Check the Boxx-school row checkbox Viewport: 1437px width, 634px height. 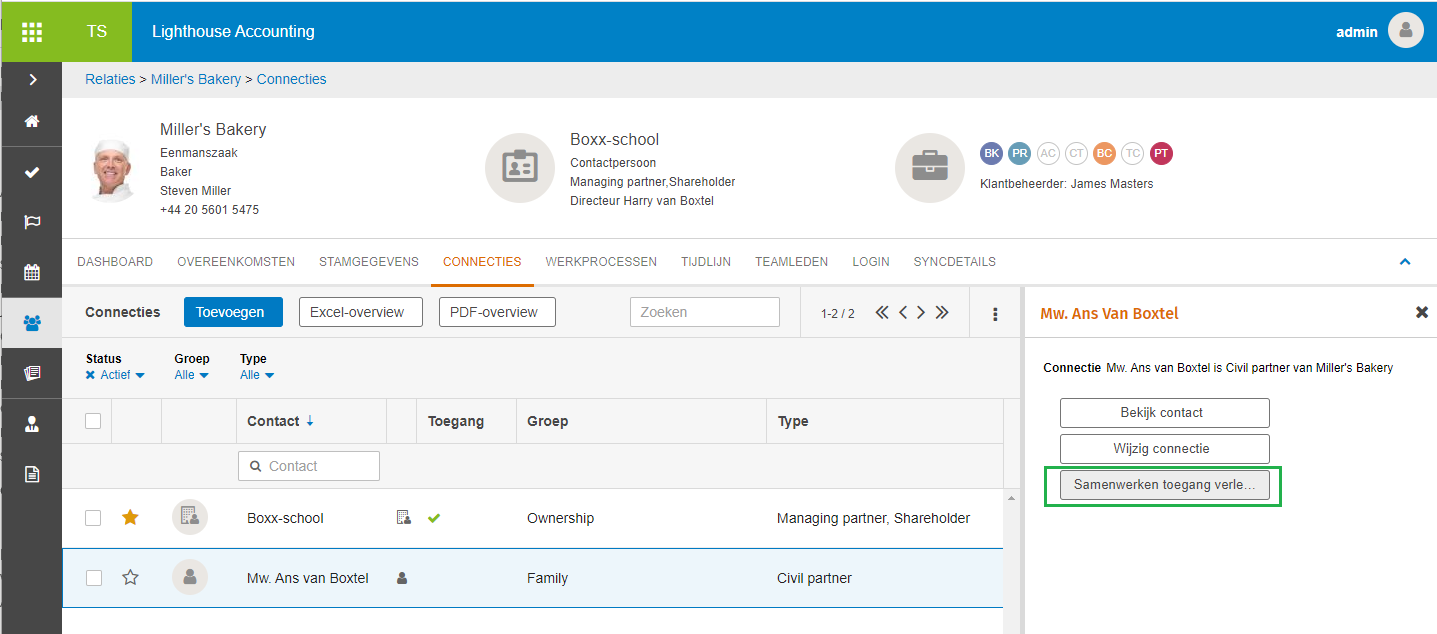pos(93,518)
